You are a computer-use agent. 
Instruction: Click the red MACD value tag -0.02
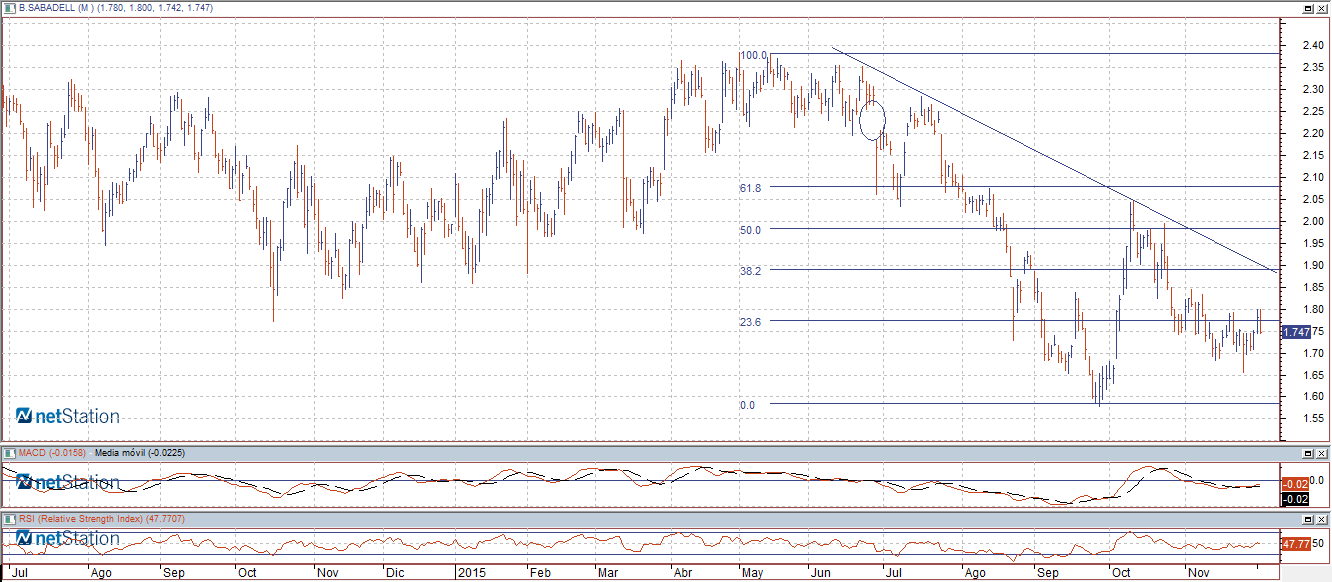coord(1295,484)
